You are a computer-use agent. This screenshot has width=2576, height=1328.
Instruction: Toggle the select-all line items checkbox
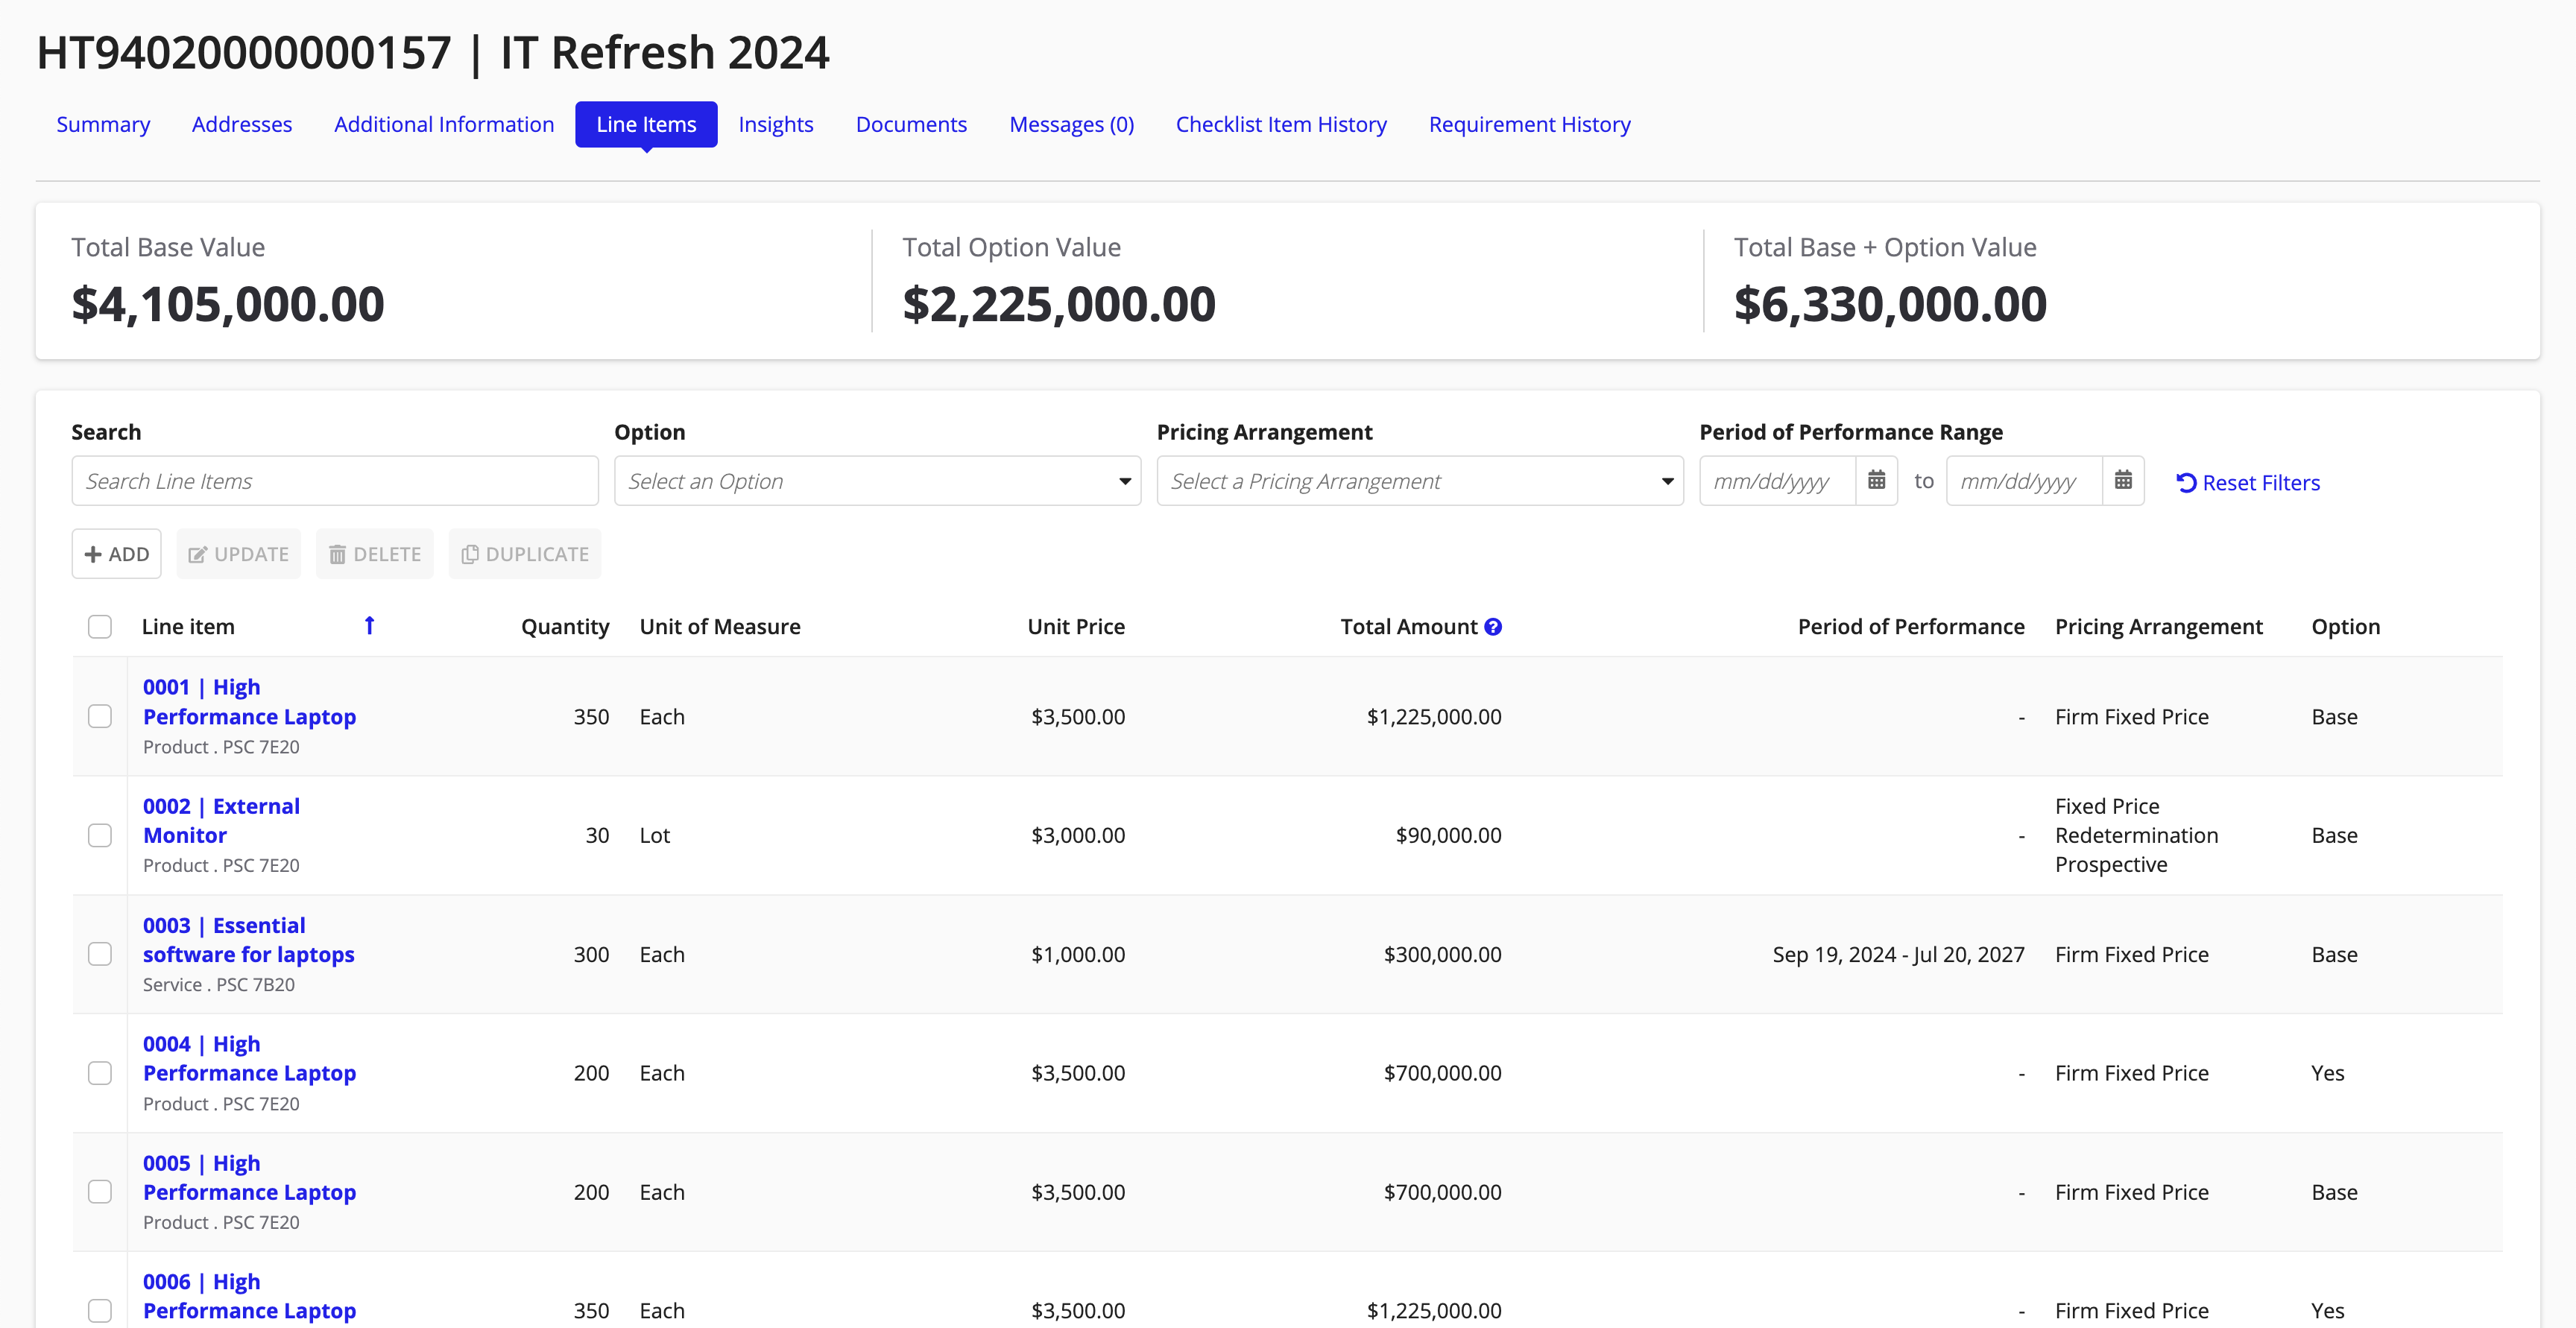pos(100,627)
